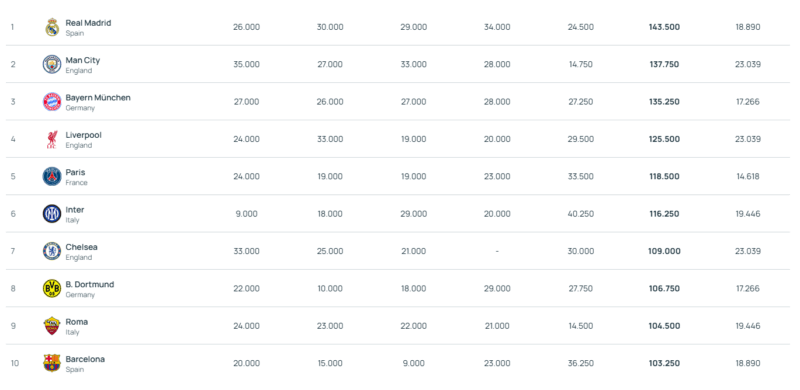Screen dimensions: 800x390
Task: Click Chelsea's total coefficient 109.000
Action: [664, 251]
